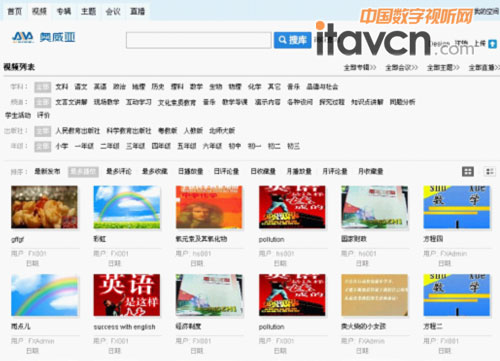Viewport: 500px width, 361px height.
Task: Filter by publisher 科学教育出版社
Action: (x=129, y=131)
